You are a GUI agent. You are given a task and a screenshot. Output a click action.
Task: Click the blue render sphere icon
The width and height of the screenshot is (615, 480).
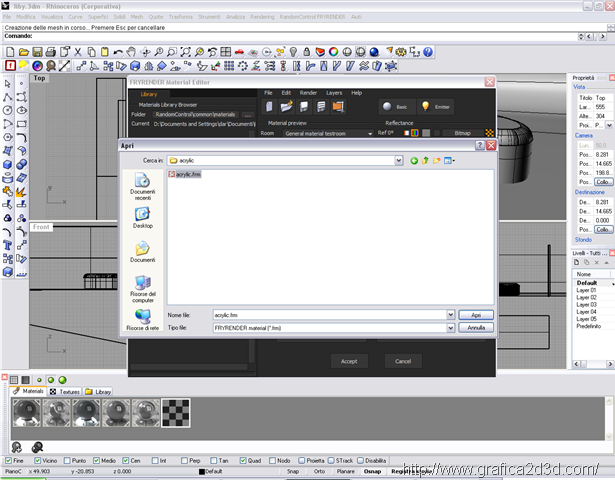pos(374,52)
